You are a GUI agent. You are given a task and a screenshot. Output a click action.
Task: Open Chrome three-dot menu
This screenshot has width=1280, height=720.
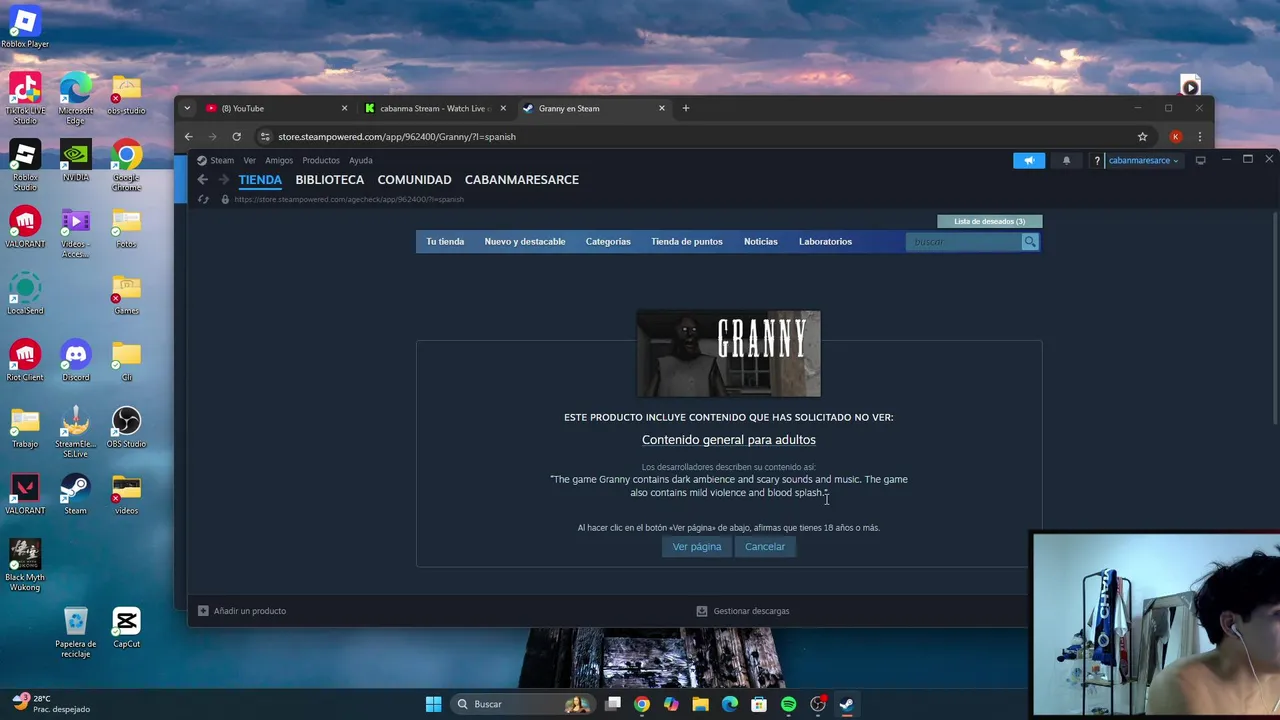[1200, 136]
